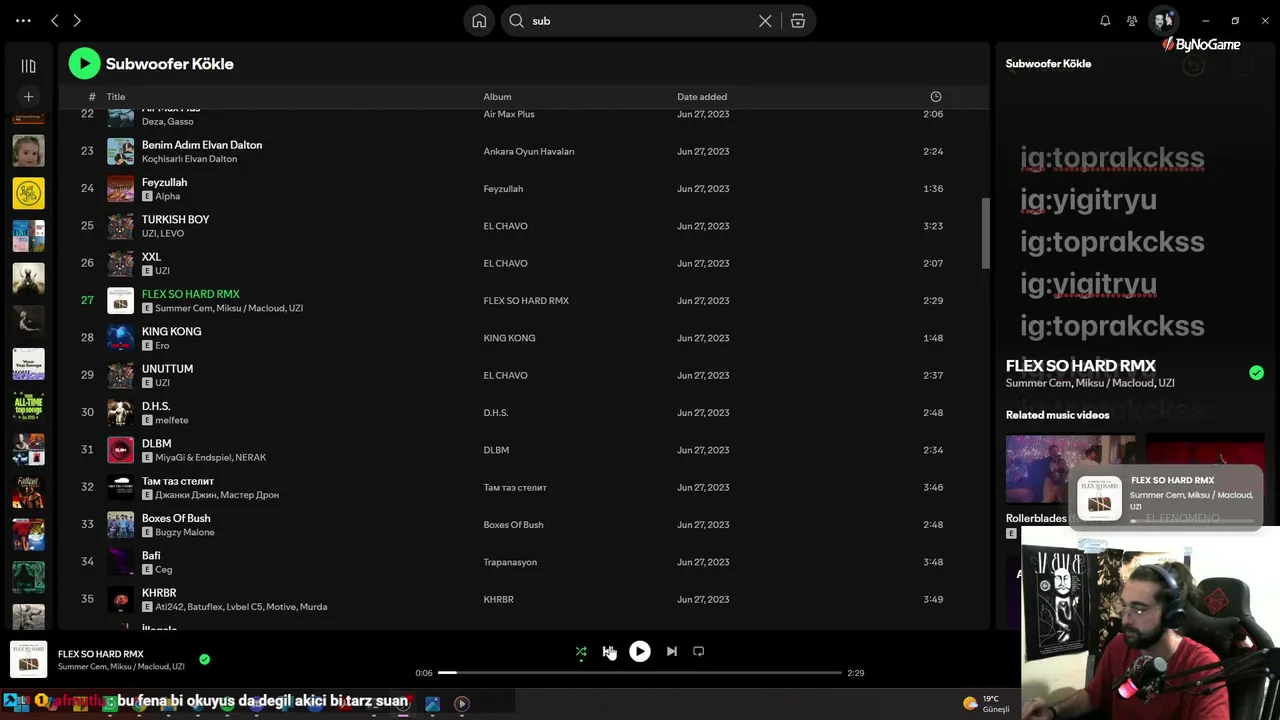
Task: Toggle repeat in the player bar
Action: (699, 652)
